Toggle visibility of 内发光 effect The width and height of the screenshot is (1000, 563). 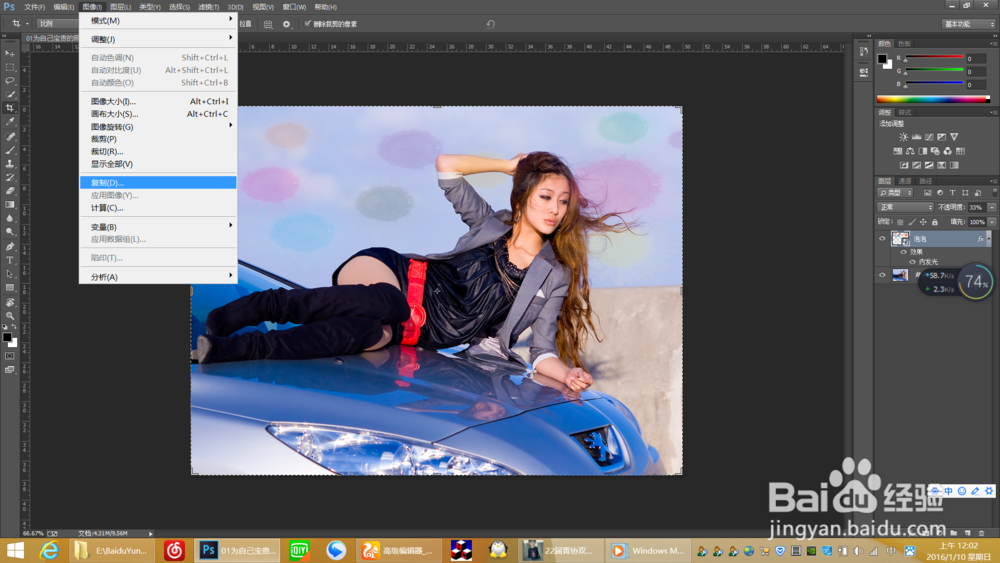coord(912,261)
